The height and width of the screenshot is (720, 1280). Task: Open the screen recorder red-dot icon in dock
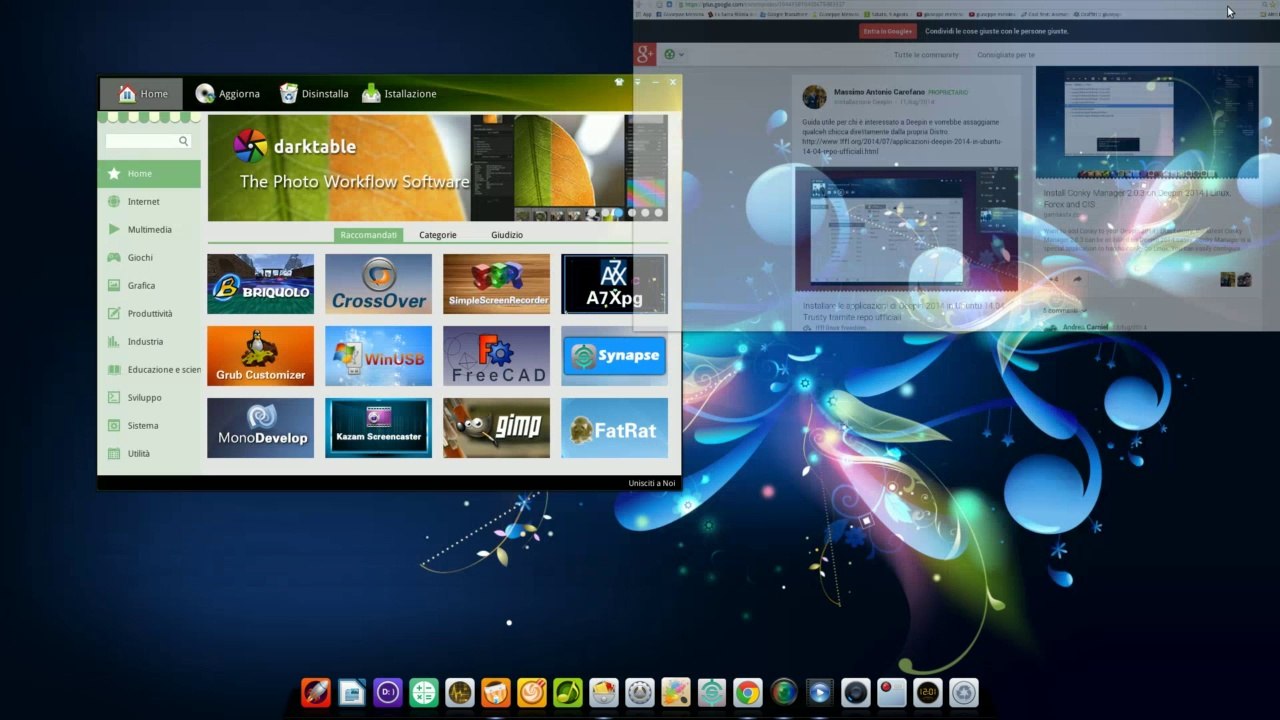click(x=892, y=692)
